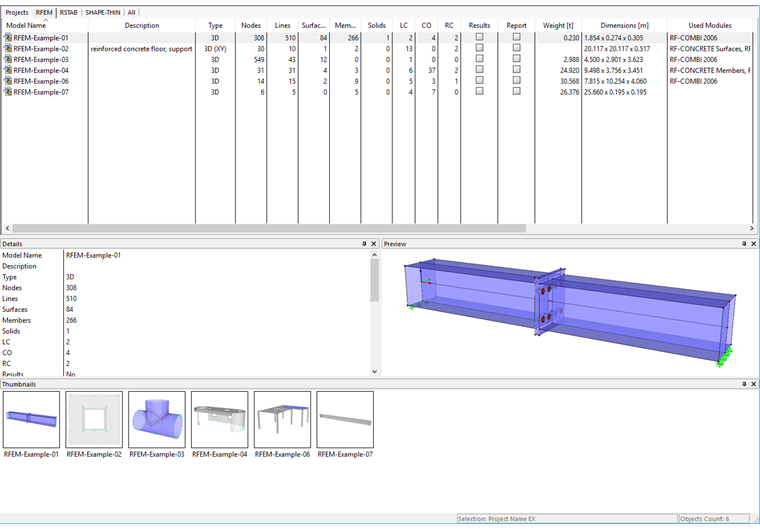Click the 3D beam model preview image
This screenshot has width=760, height=529.
(570, 313)
